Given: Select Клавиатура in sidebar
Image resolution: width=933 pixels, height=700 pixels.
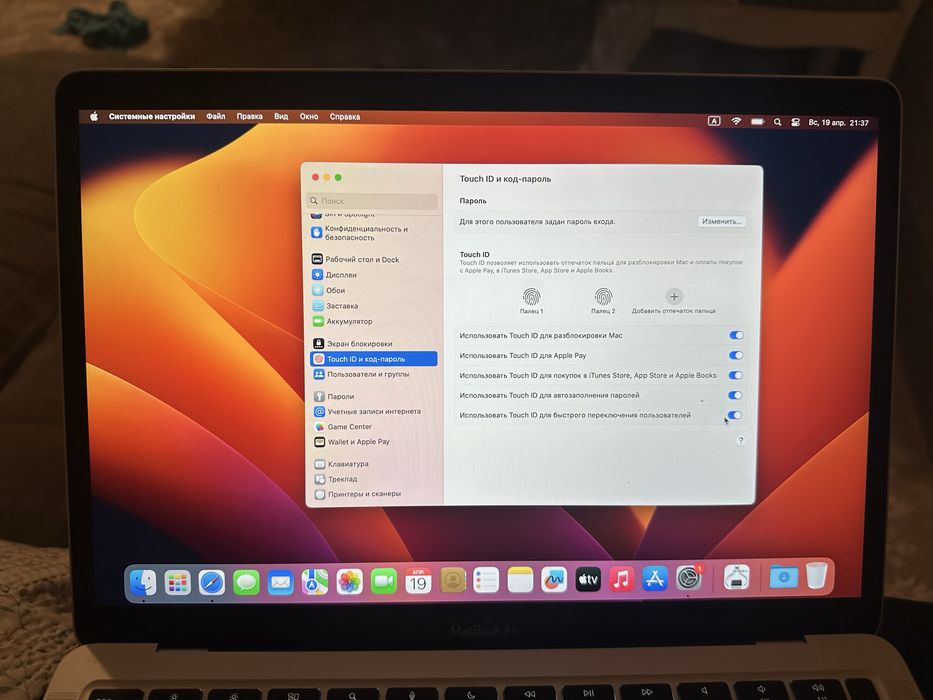Looking at the screenshot, I should (374, 464).
